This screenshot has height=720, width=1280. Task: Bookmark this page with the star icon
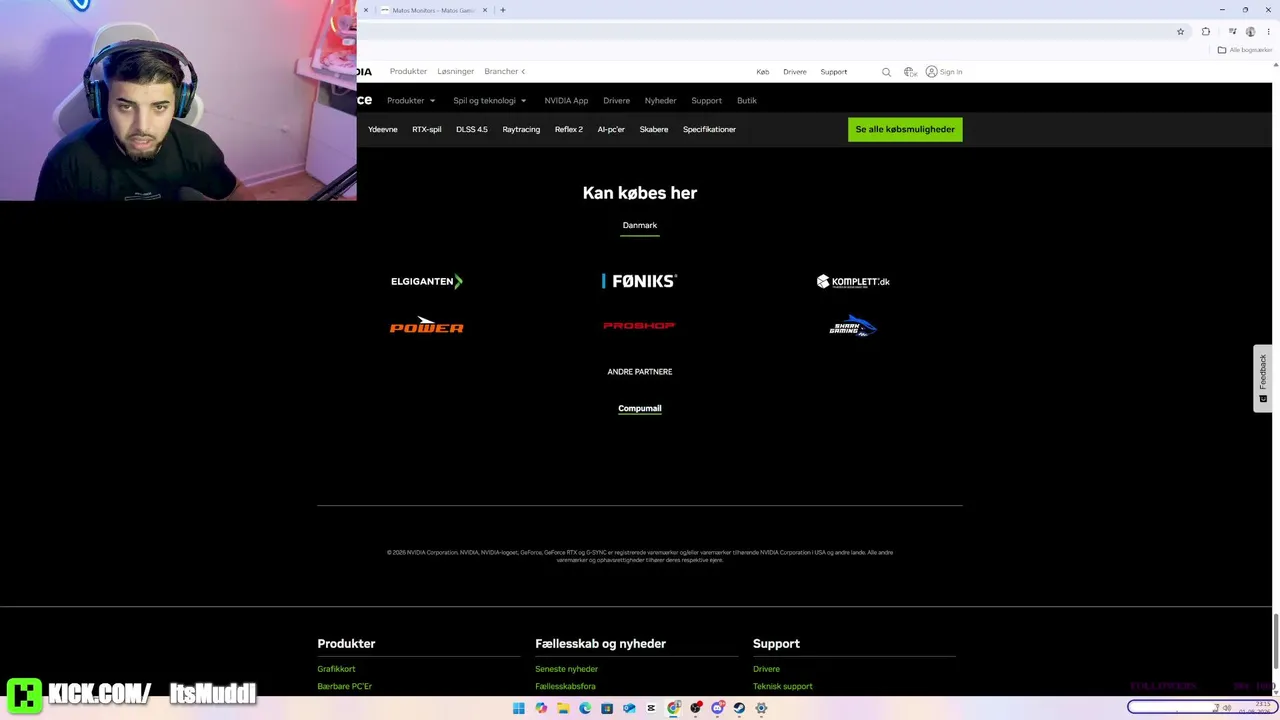pyautogui.click(x=1180, y=31)
